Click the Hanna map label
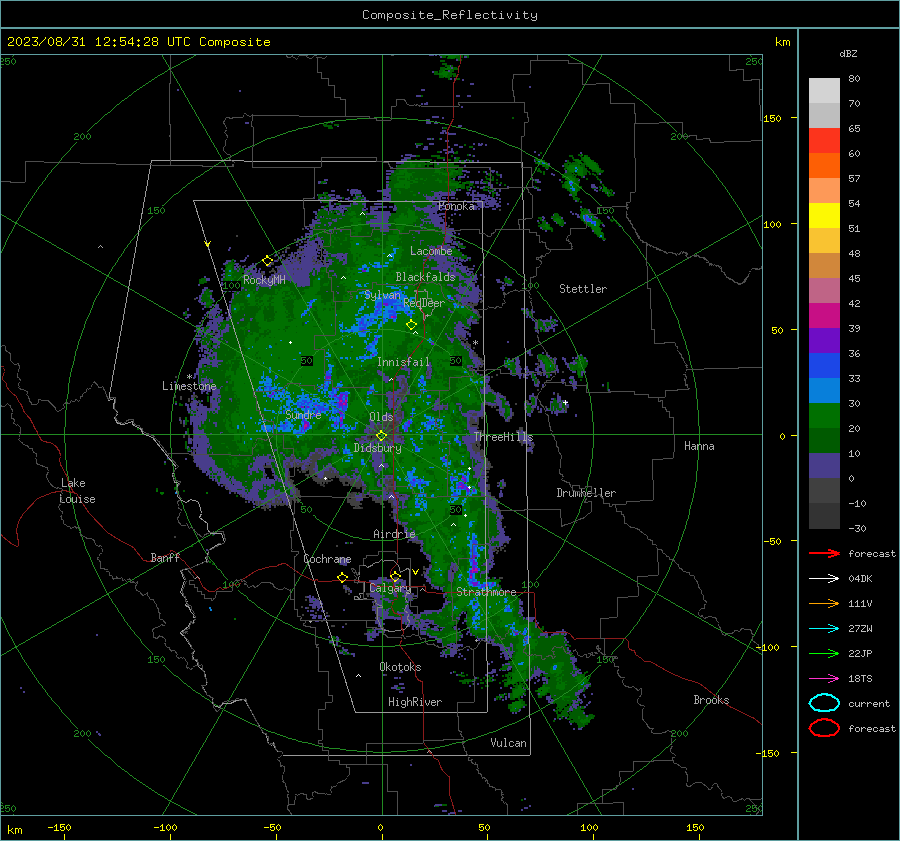 click(x=699, y=446)
